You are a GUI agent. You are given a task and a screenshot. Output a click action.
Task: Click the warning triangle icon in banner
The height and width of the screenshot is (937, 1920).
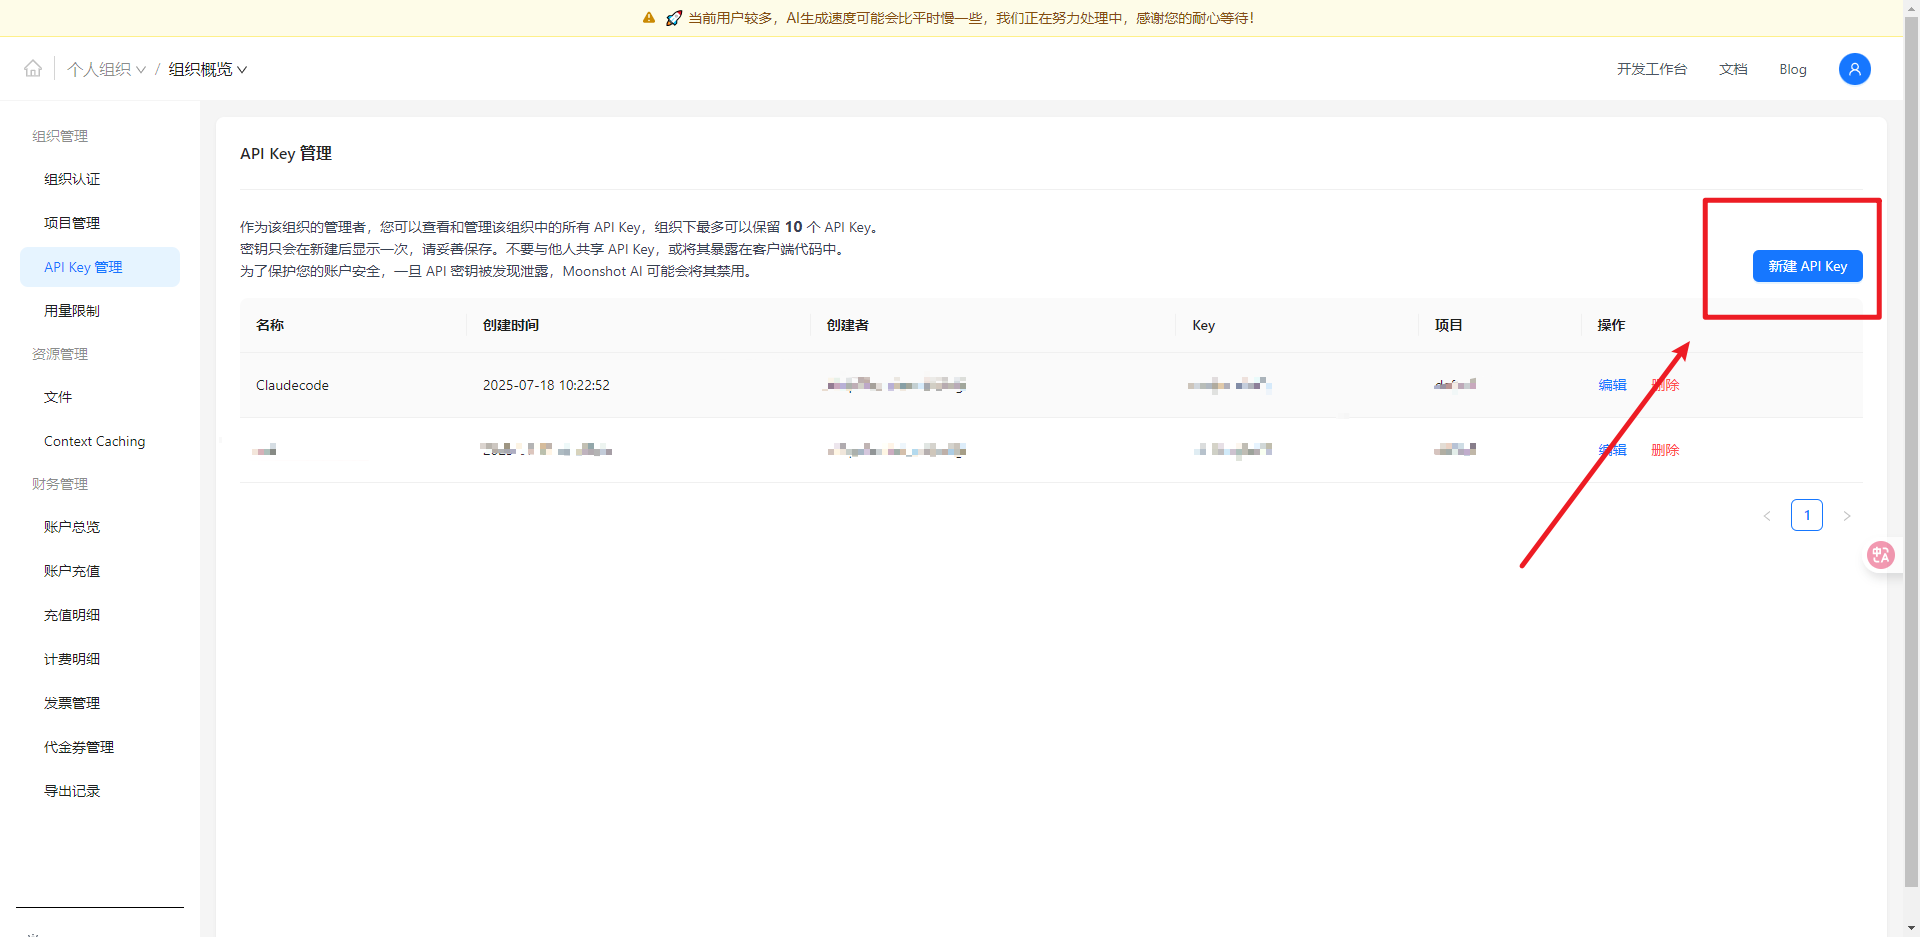coord(649,18)
